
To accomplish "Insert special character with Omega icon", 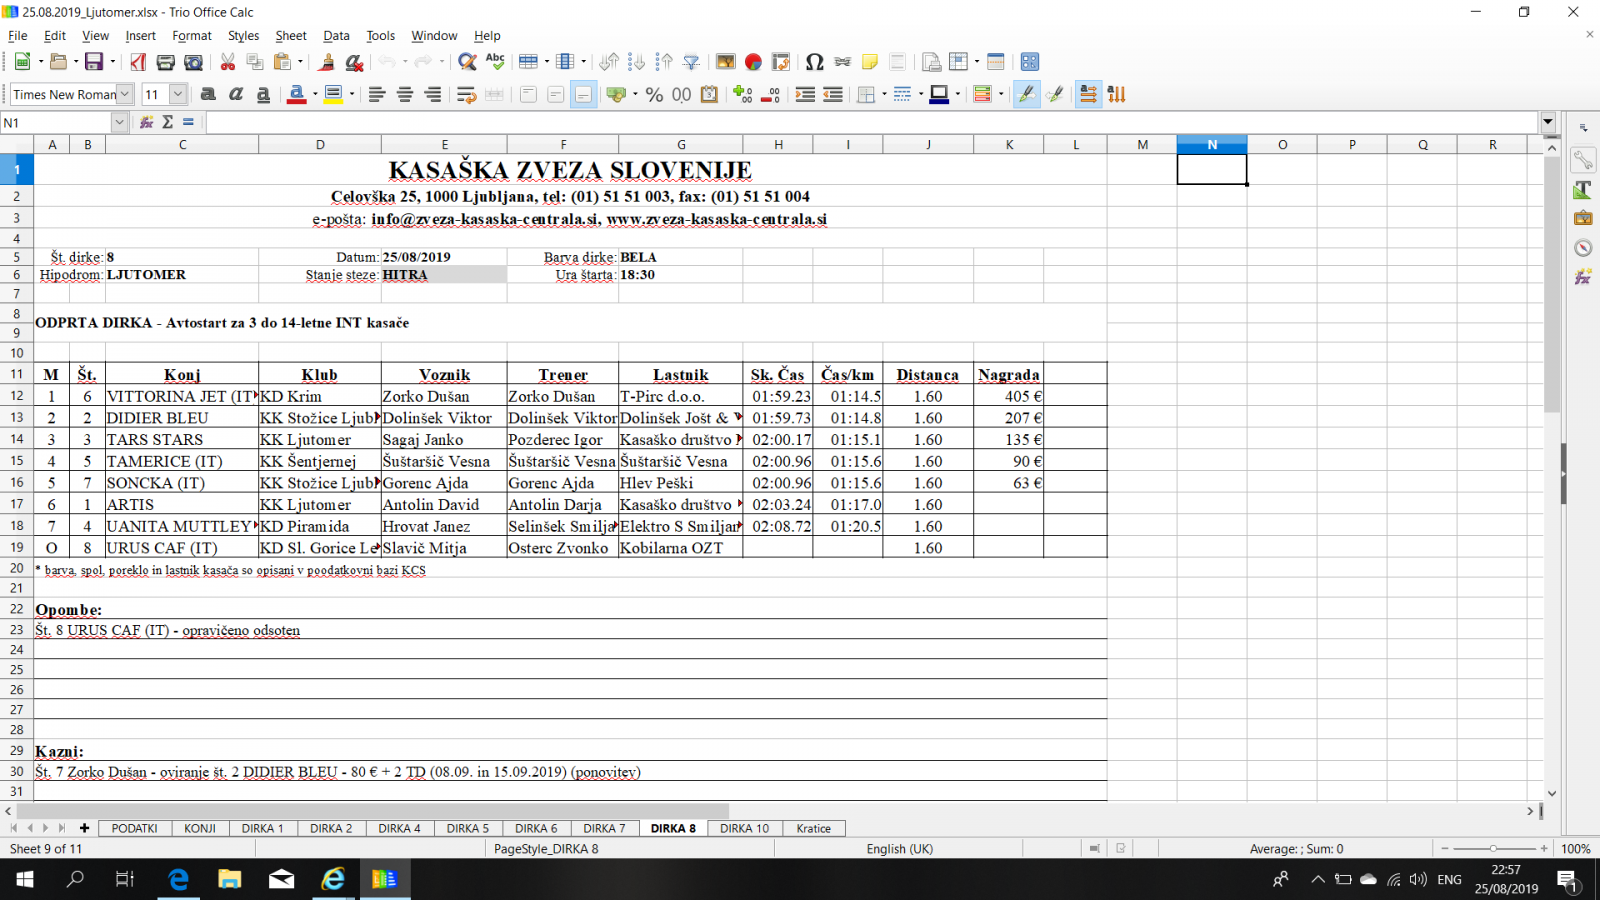I will [814, 62].
